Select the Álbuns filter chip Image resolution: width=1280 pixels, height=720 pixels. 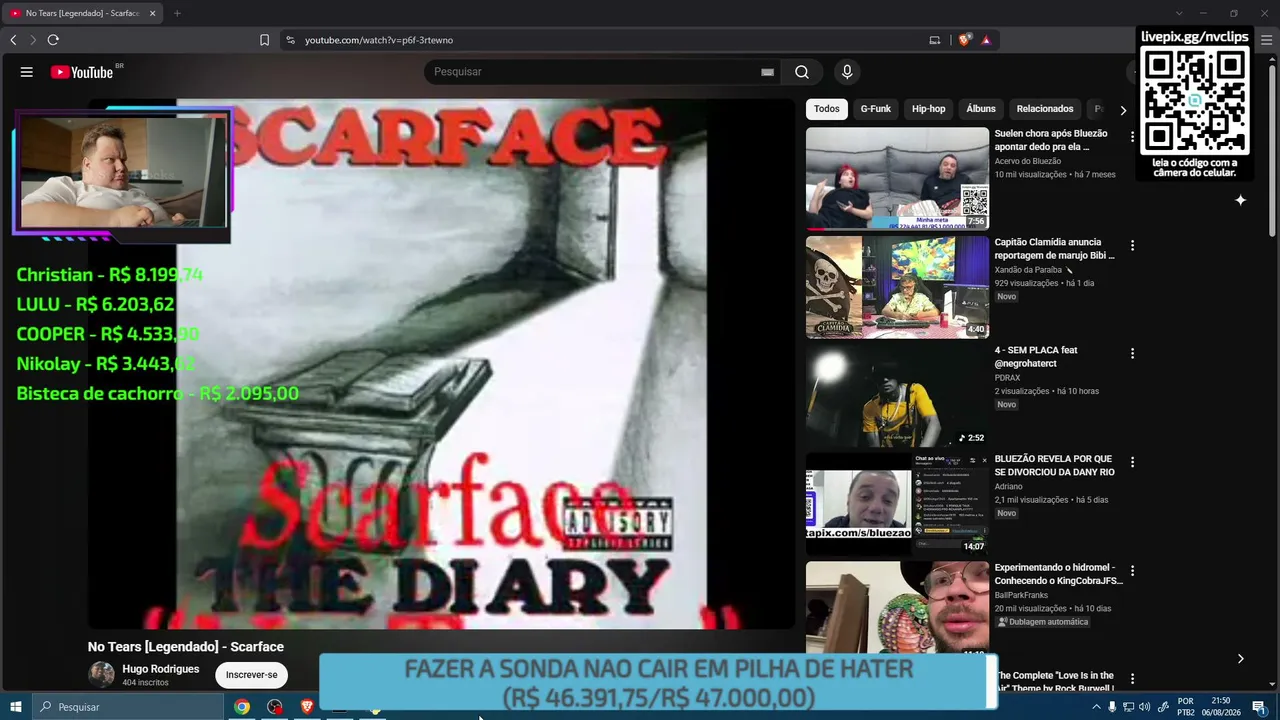(981, 109)
